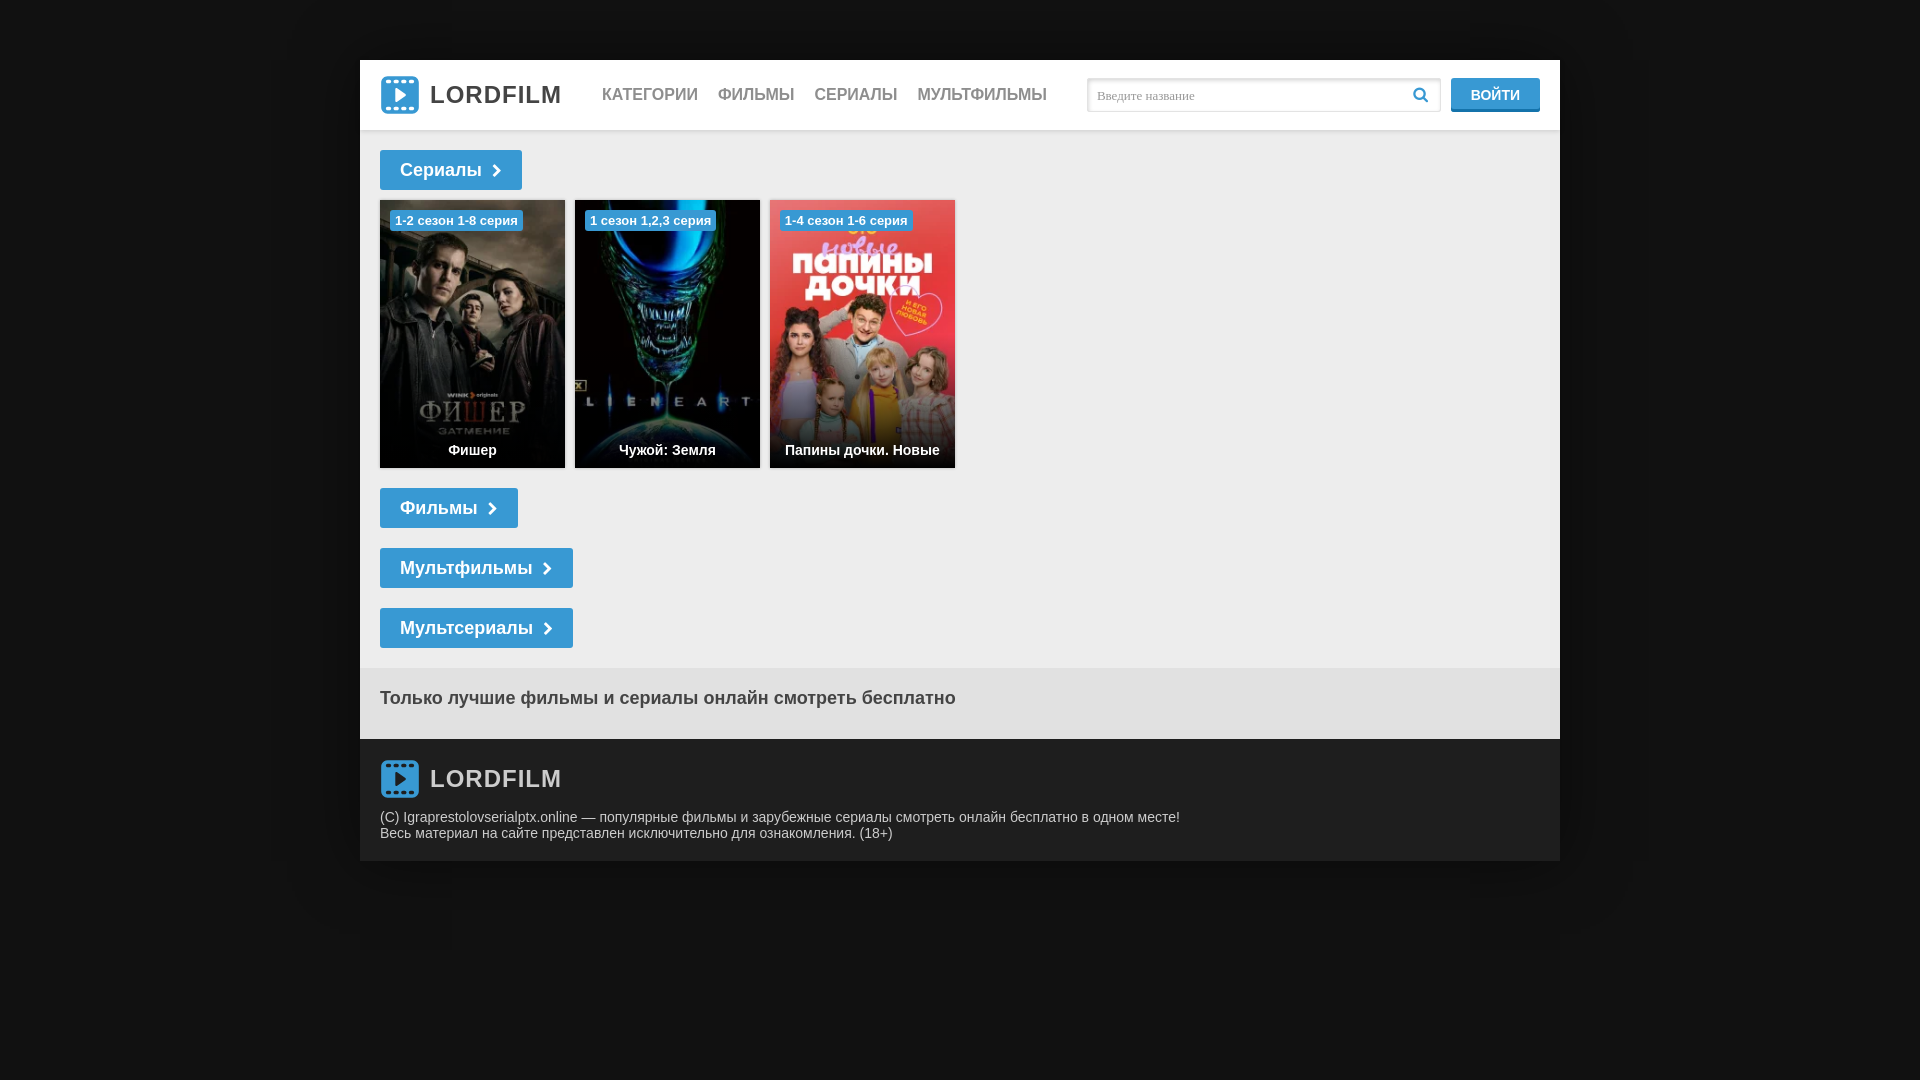
Task: Open the Мультсериалы section button
Action: click(x=476, y=628)
